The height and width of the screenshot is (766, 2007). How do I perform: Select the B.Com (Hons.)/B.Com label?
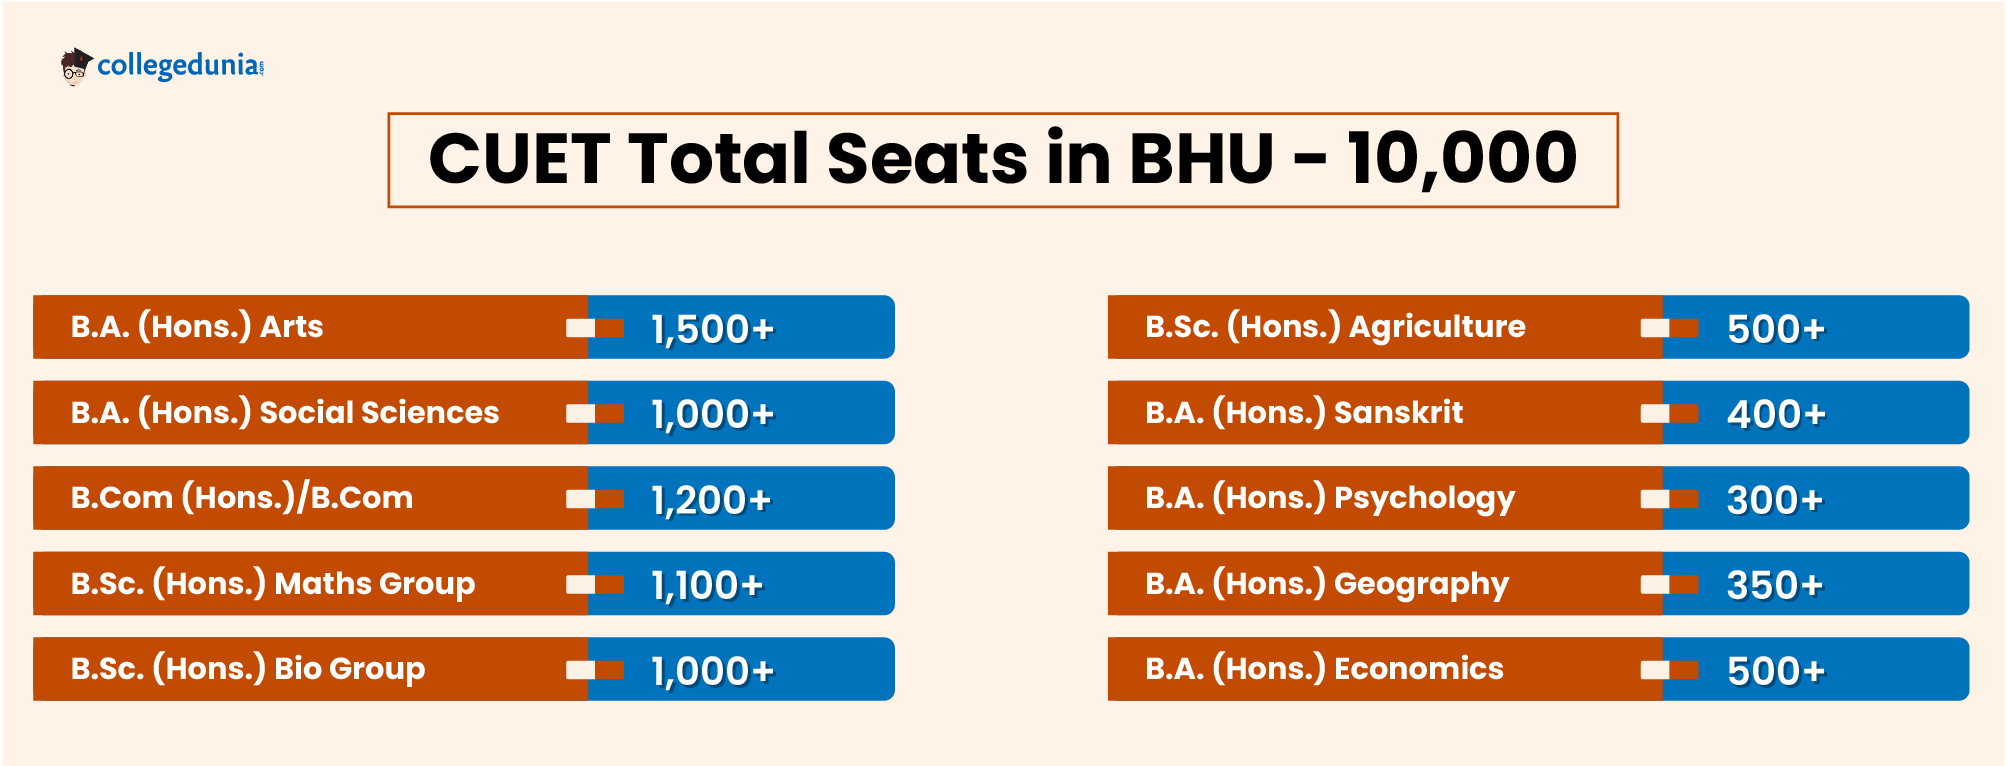point(242,498)
